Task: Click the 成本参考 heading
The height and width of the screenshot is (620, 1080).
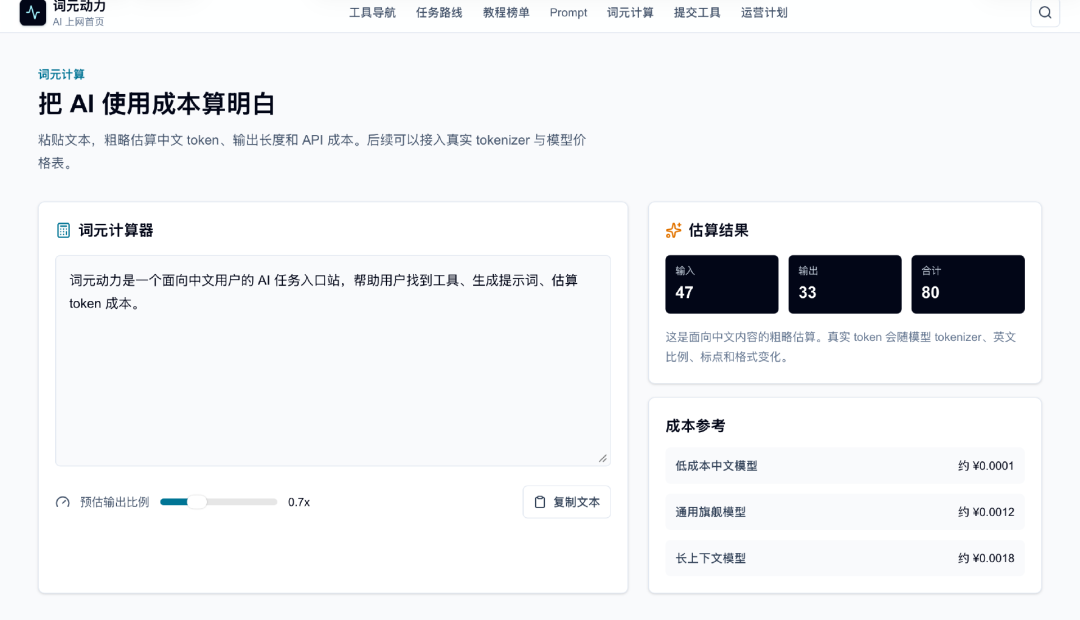Action: point(695,426)
